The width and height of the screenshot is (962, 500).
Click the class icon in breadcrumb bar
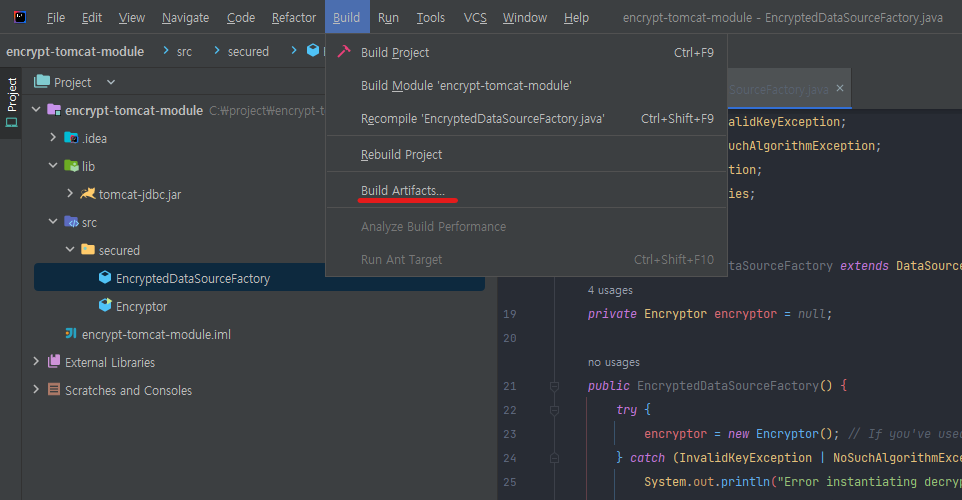[x=313, y=50]
